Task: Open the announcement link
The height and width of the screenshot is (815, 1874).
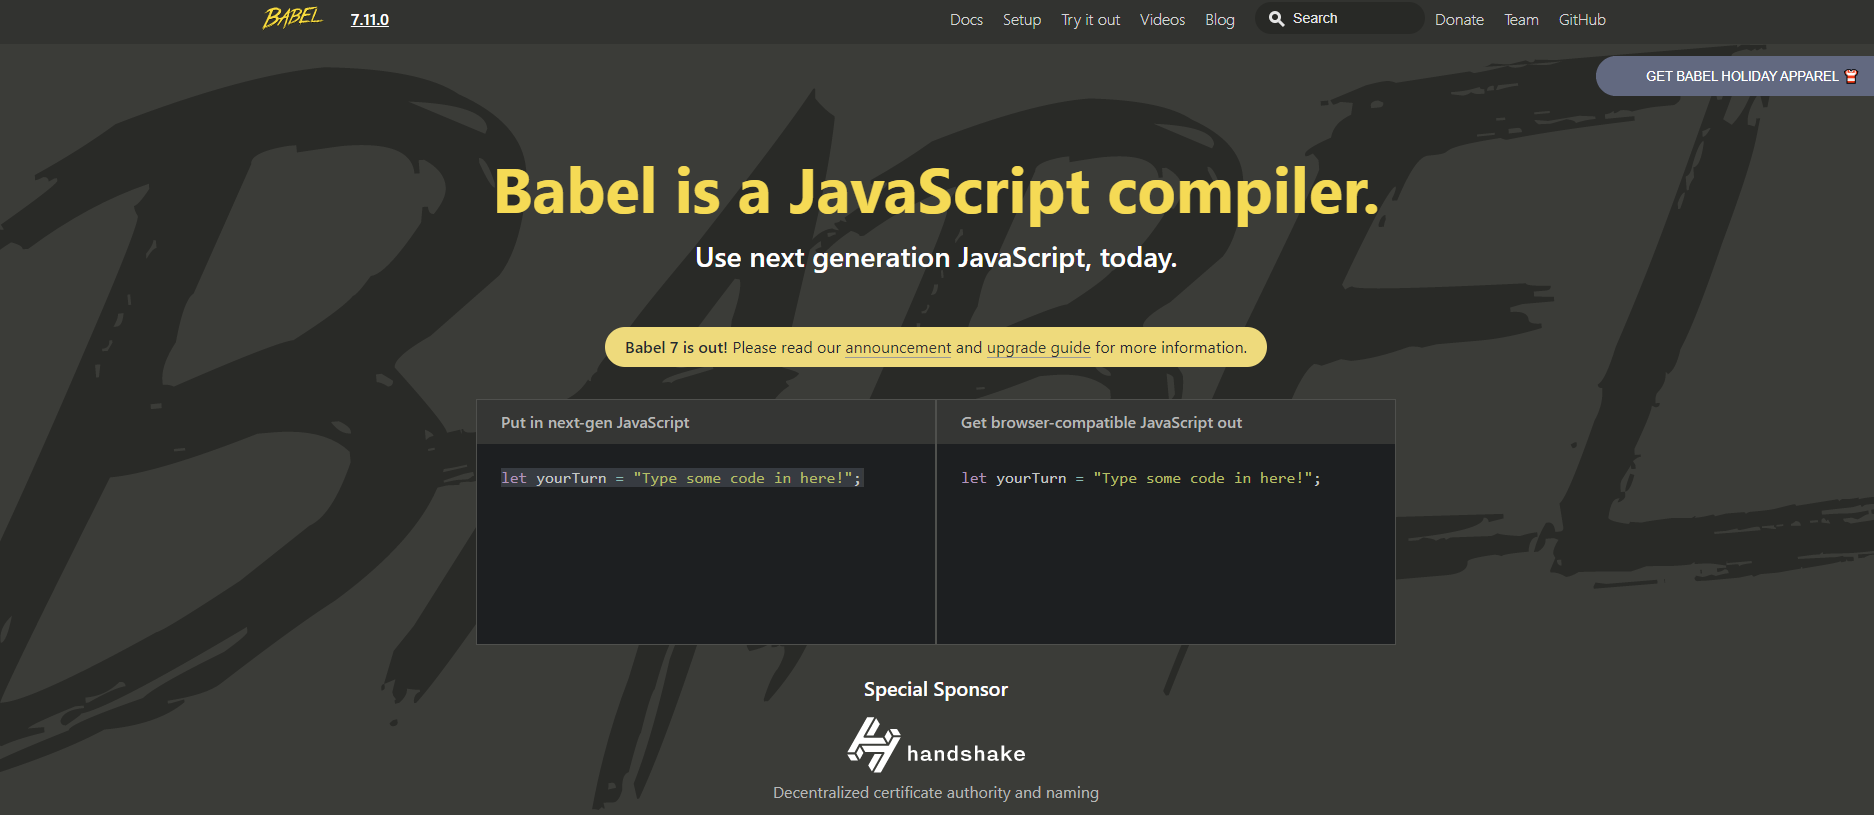Action: pos(898,348)
